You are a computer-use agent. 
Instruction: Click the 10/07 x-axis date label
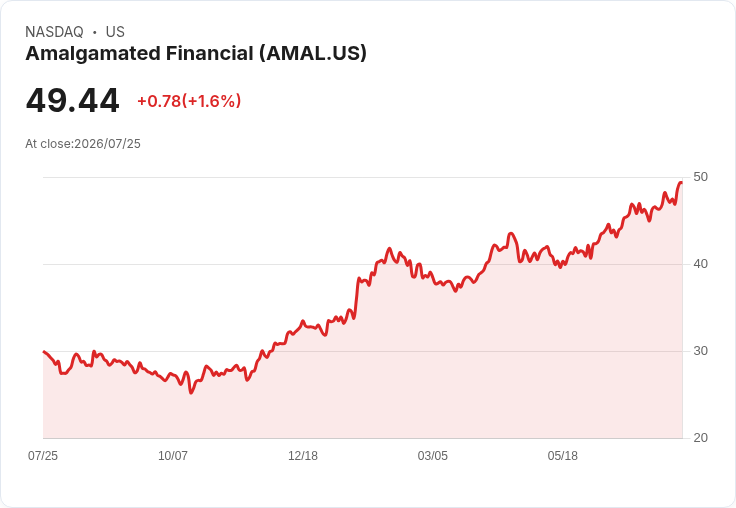point(173,455)
